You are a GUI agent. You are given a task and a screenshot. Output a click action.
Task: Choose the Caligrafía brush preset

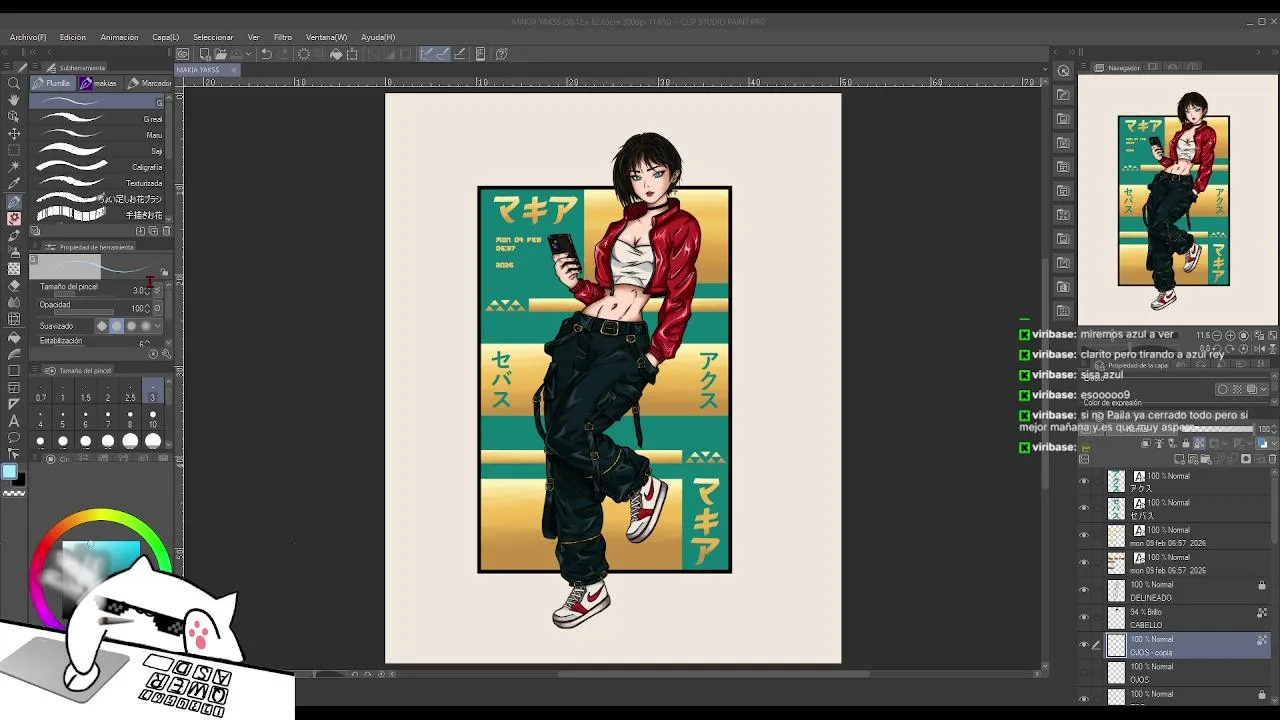point(100,167)
